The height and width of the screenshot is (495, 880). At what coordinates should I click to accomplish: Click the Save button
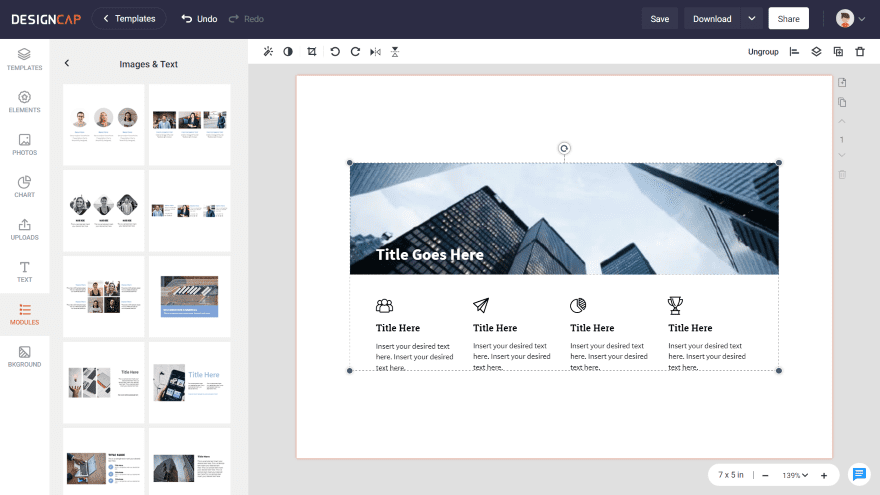(659, 19)
